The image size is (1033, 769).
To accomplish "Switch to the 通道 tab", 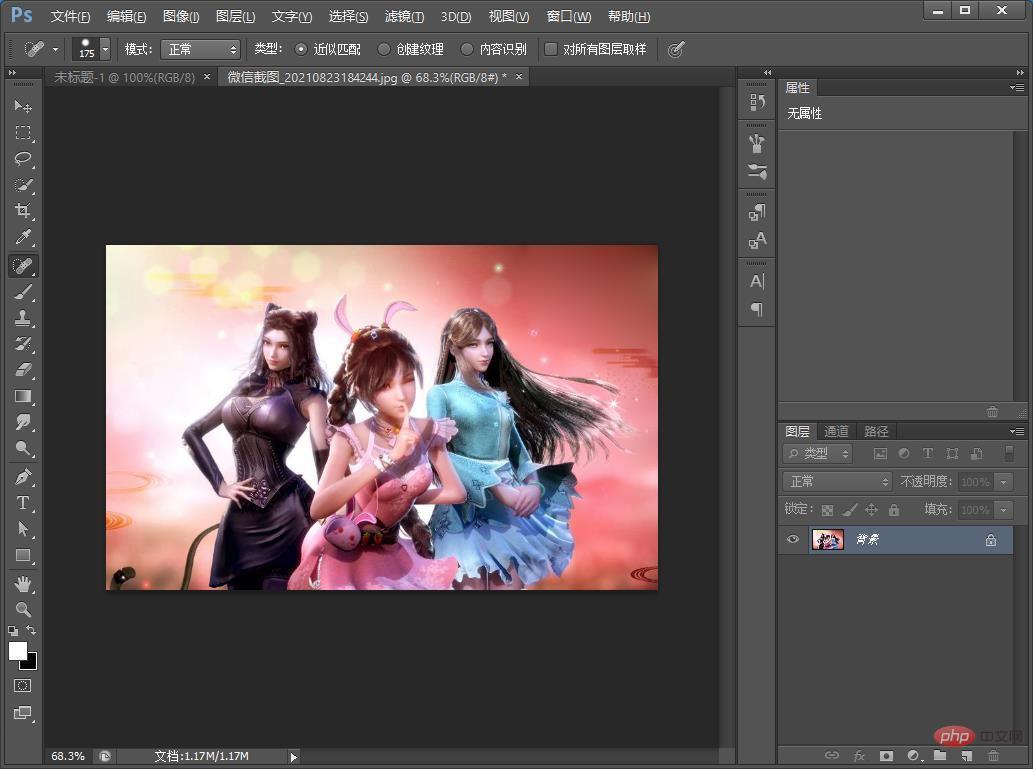I will 836,432.
